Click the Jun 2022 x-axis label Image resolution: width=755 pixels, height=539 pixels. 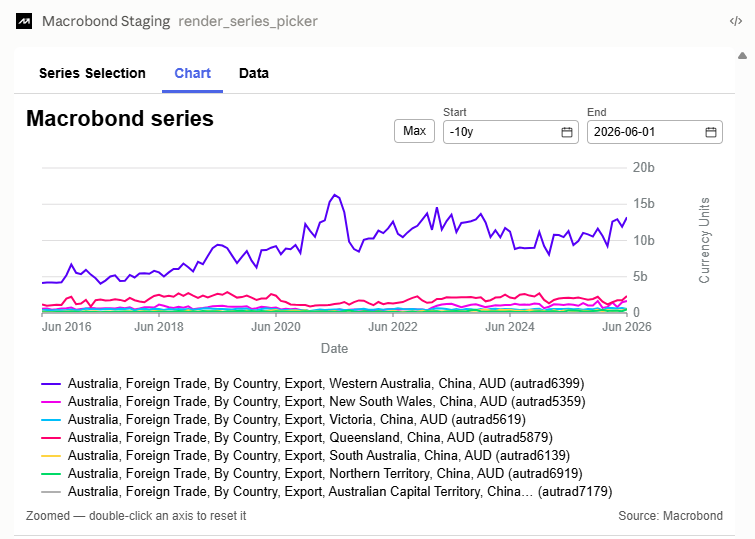(x=393, y=327)
